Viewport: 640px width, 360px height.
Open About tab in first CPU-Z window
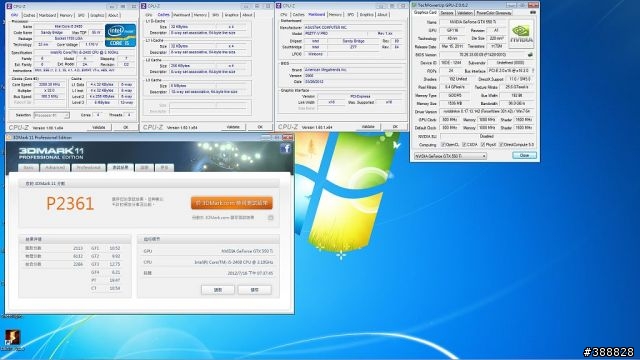point(113,15)
